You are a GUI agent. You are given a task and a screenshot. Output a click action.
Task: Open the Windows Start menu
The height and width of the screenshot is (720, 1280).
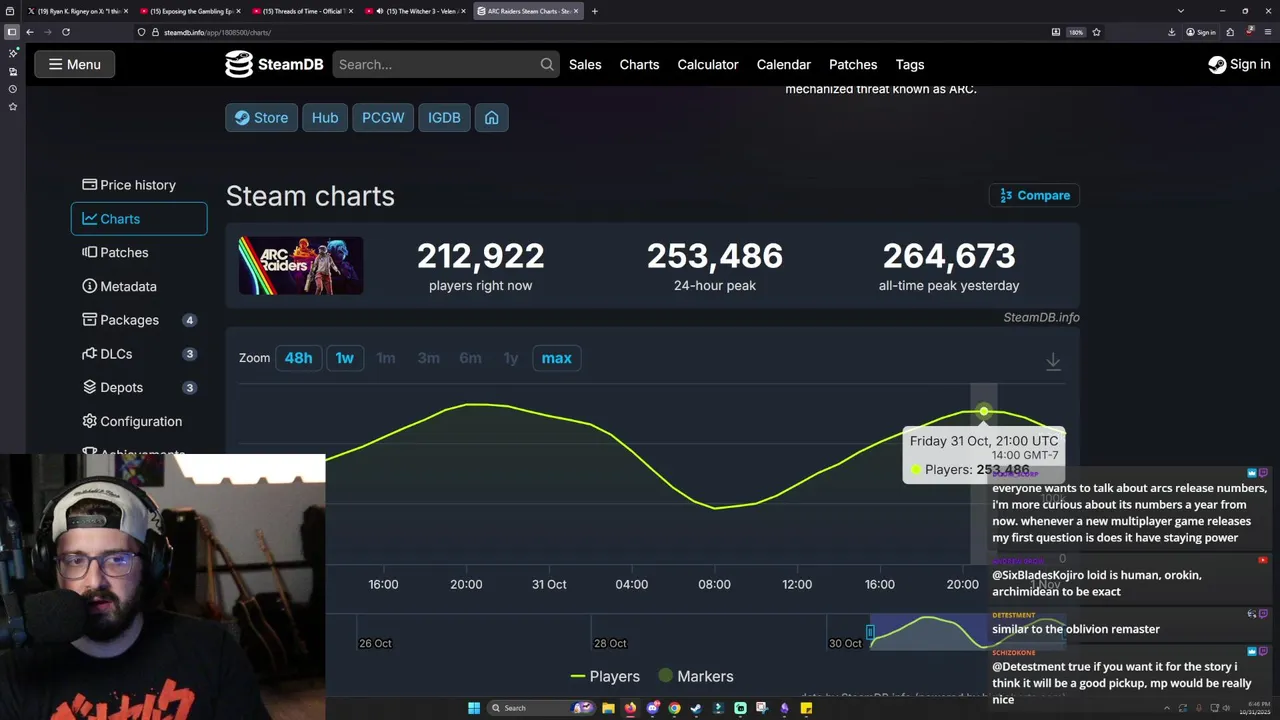click(x=474, y=708)
